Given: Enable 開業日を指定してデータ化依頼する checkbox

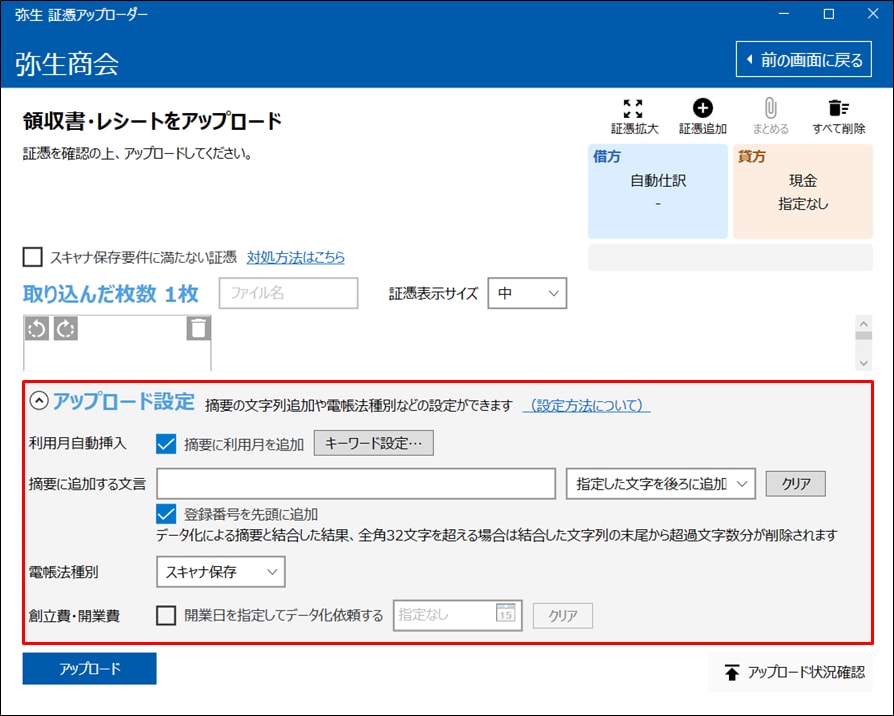Looking at the screenshot, I should (x=167, y=615).
